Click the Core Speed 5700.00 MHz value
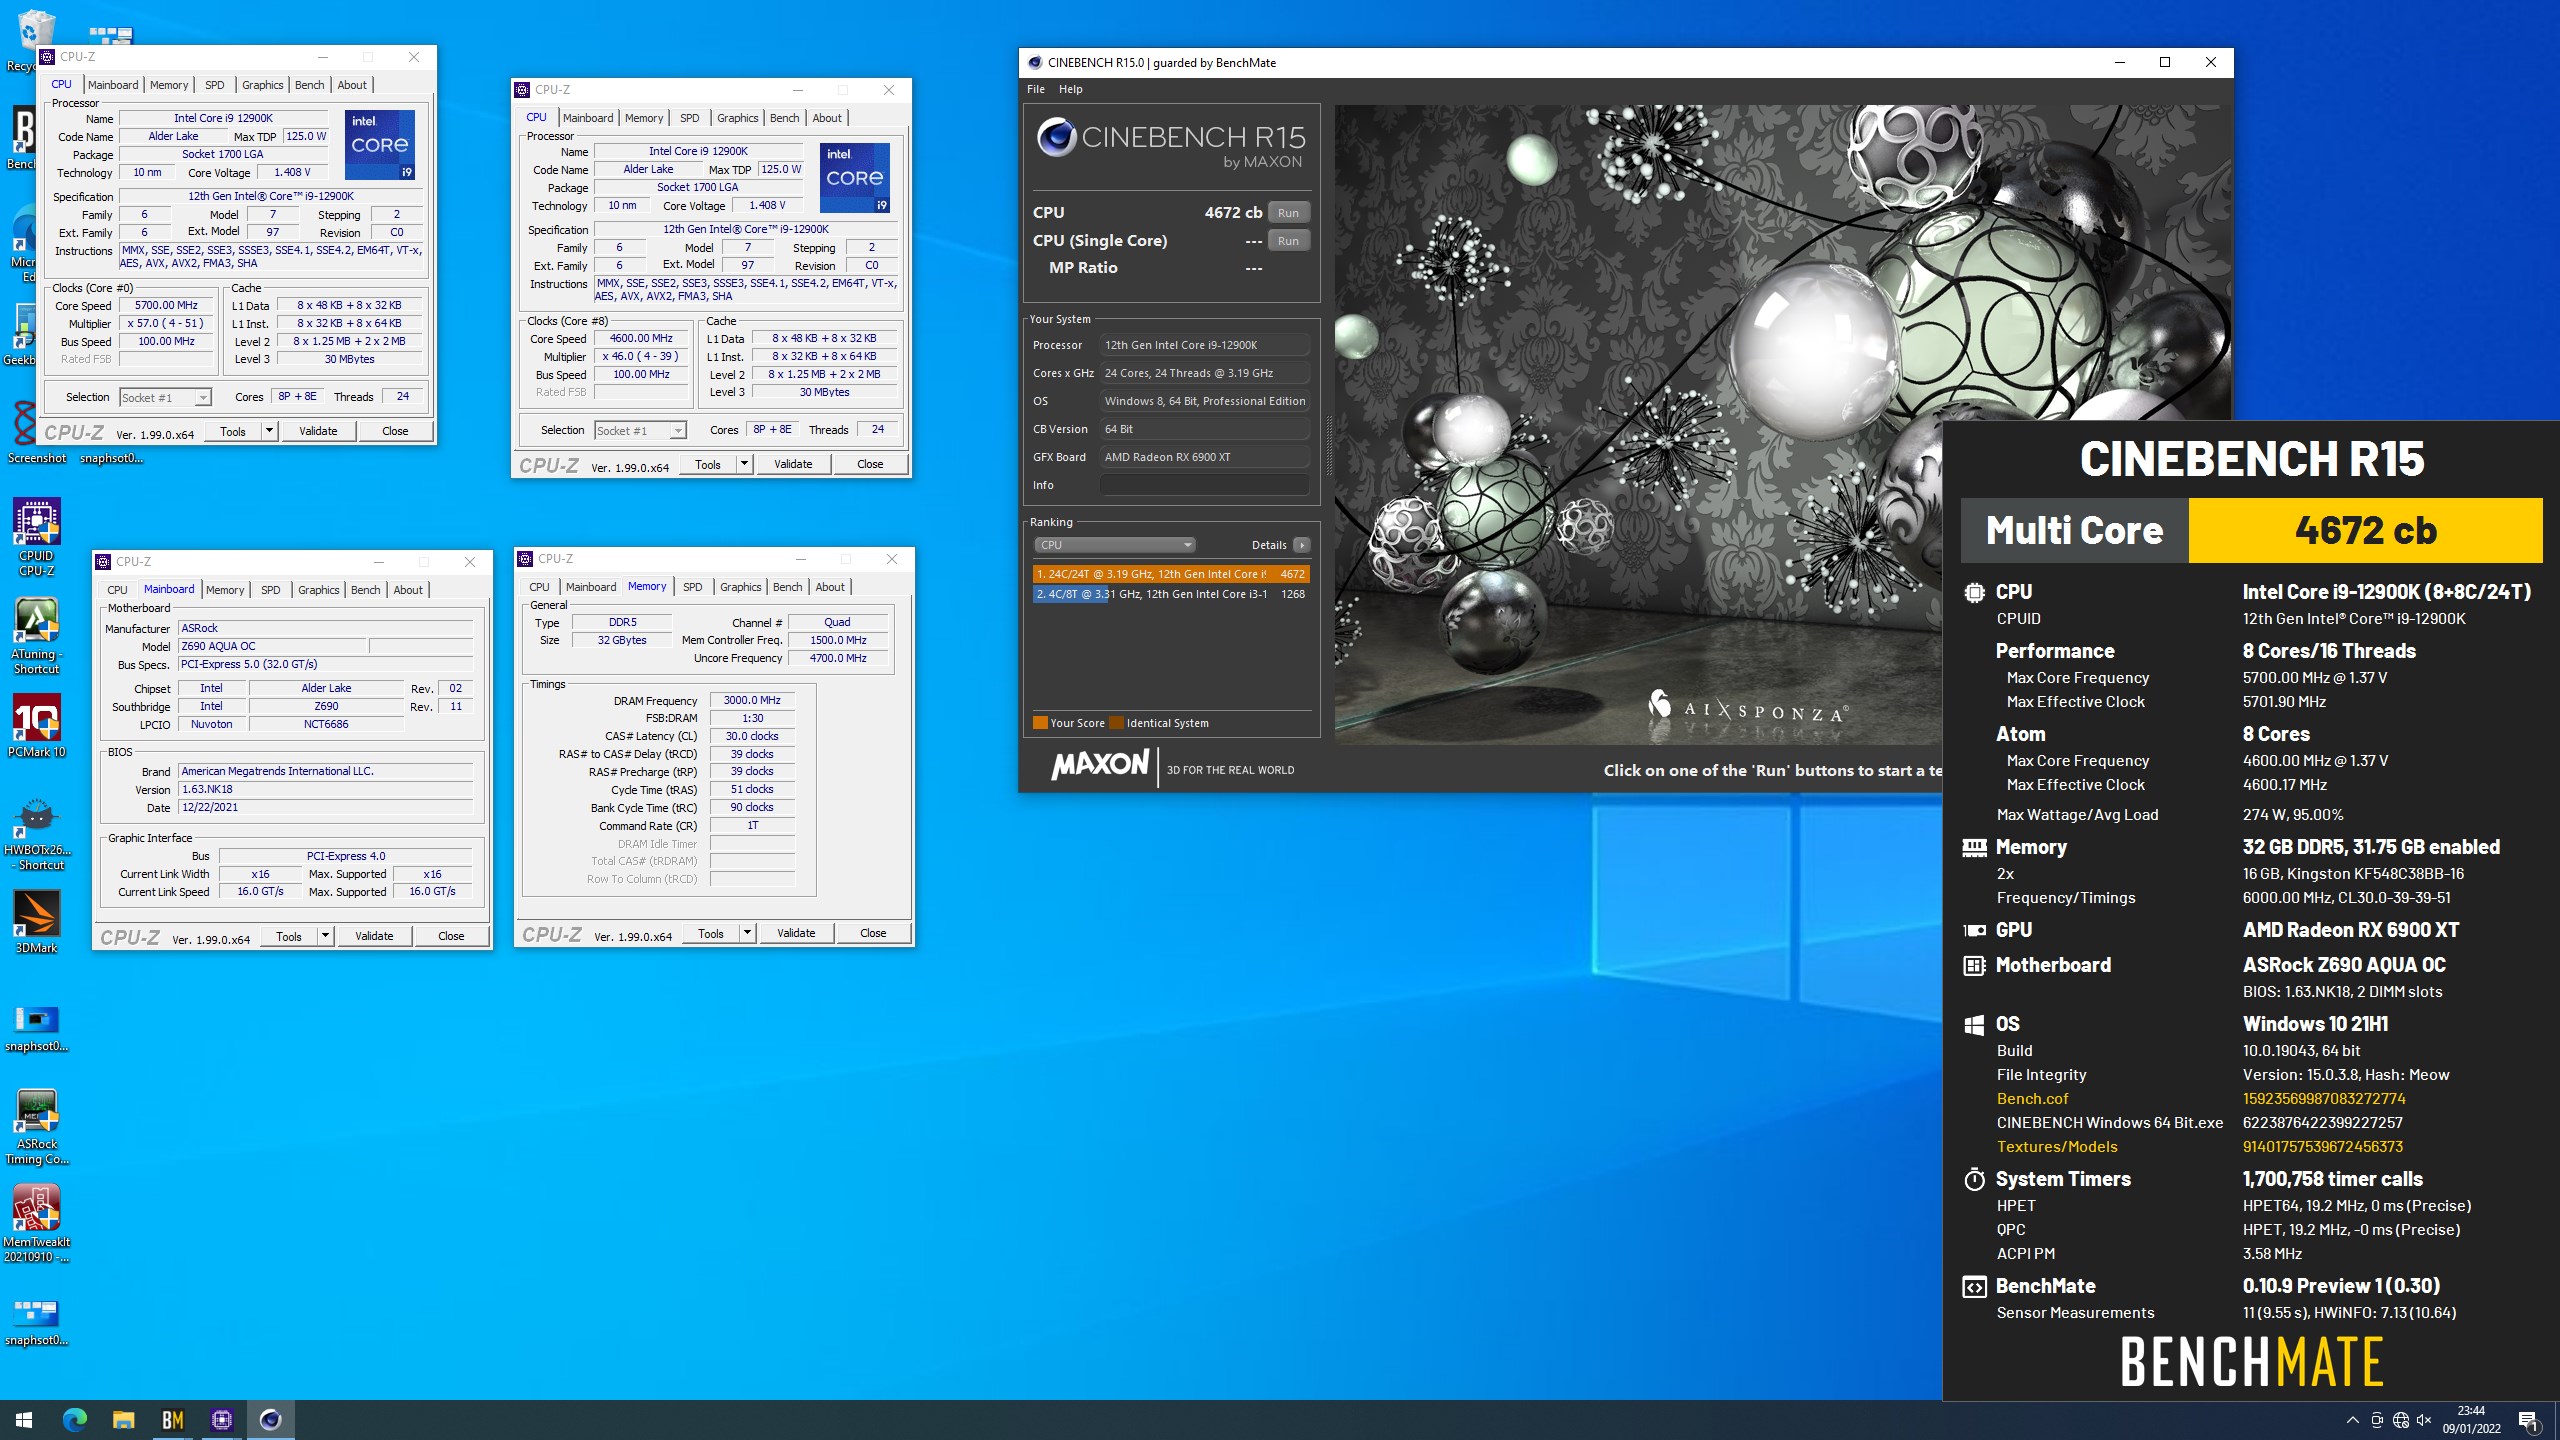The height and width of the screenshot is (1440, 2560). tap(166, 305)
